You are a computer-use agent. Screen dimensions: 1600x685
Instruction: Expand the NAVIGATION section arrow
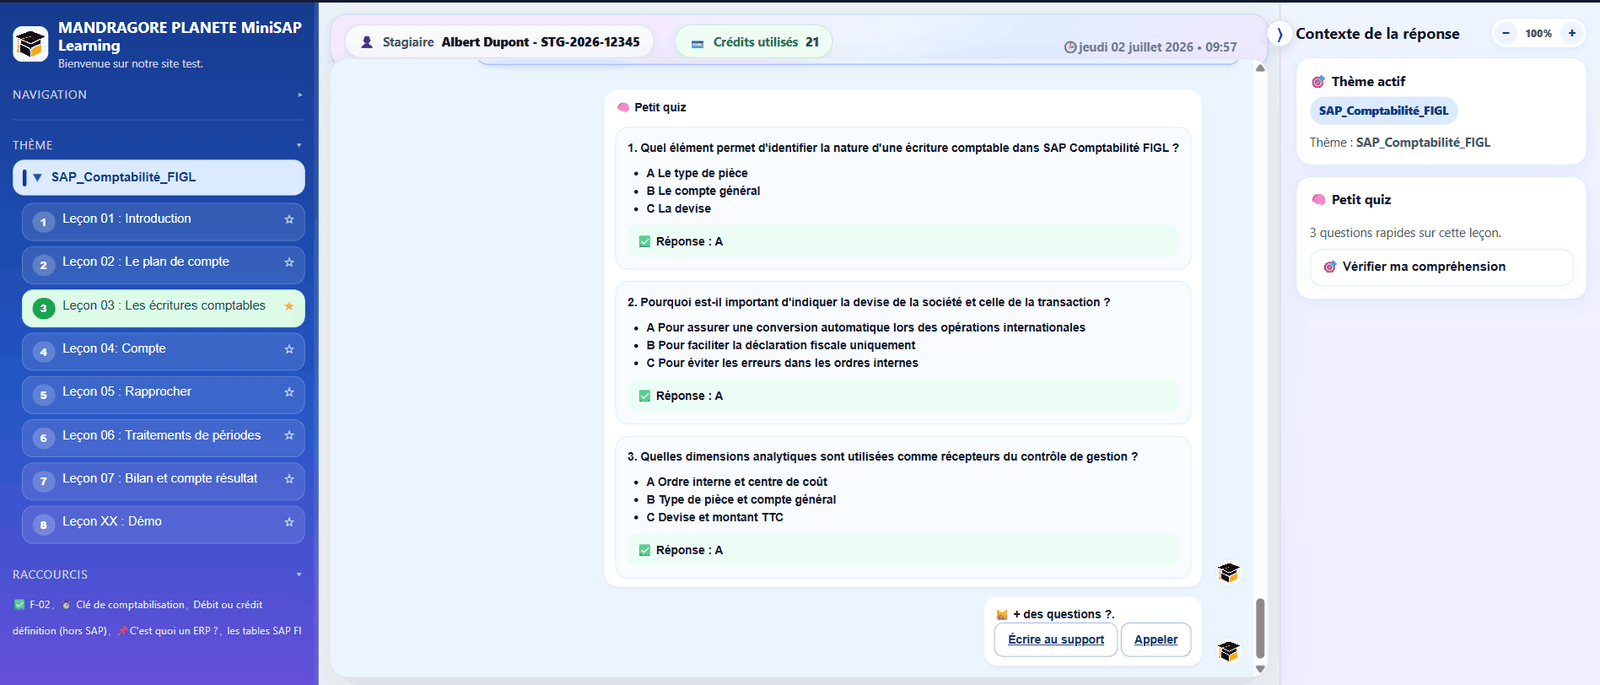(x=300, y=95)
